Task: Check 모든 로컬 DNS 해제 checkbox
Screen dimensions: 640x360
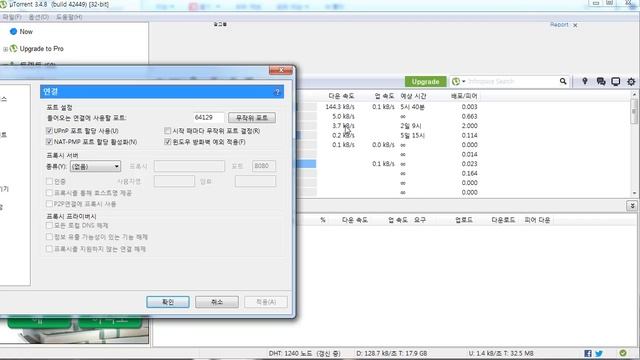Action: coord(49,225)
